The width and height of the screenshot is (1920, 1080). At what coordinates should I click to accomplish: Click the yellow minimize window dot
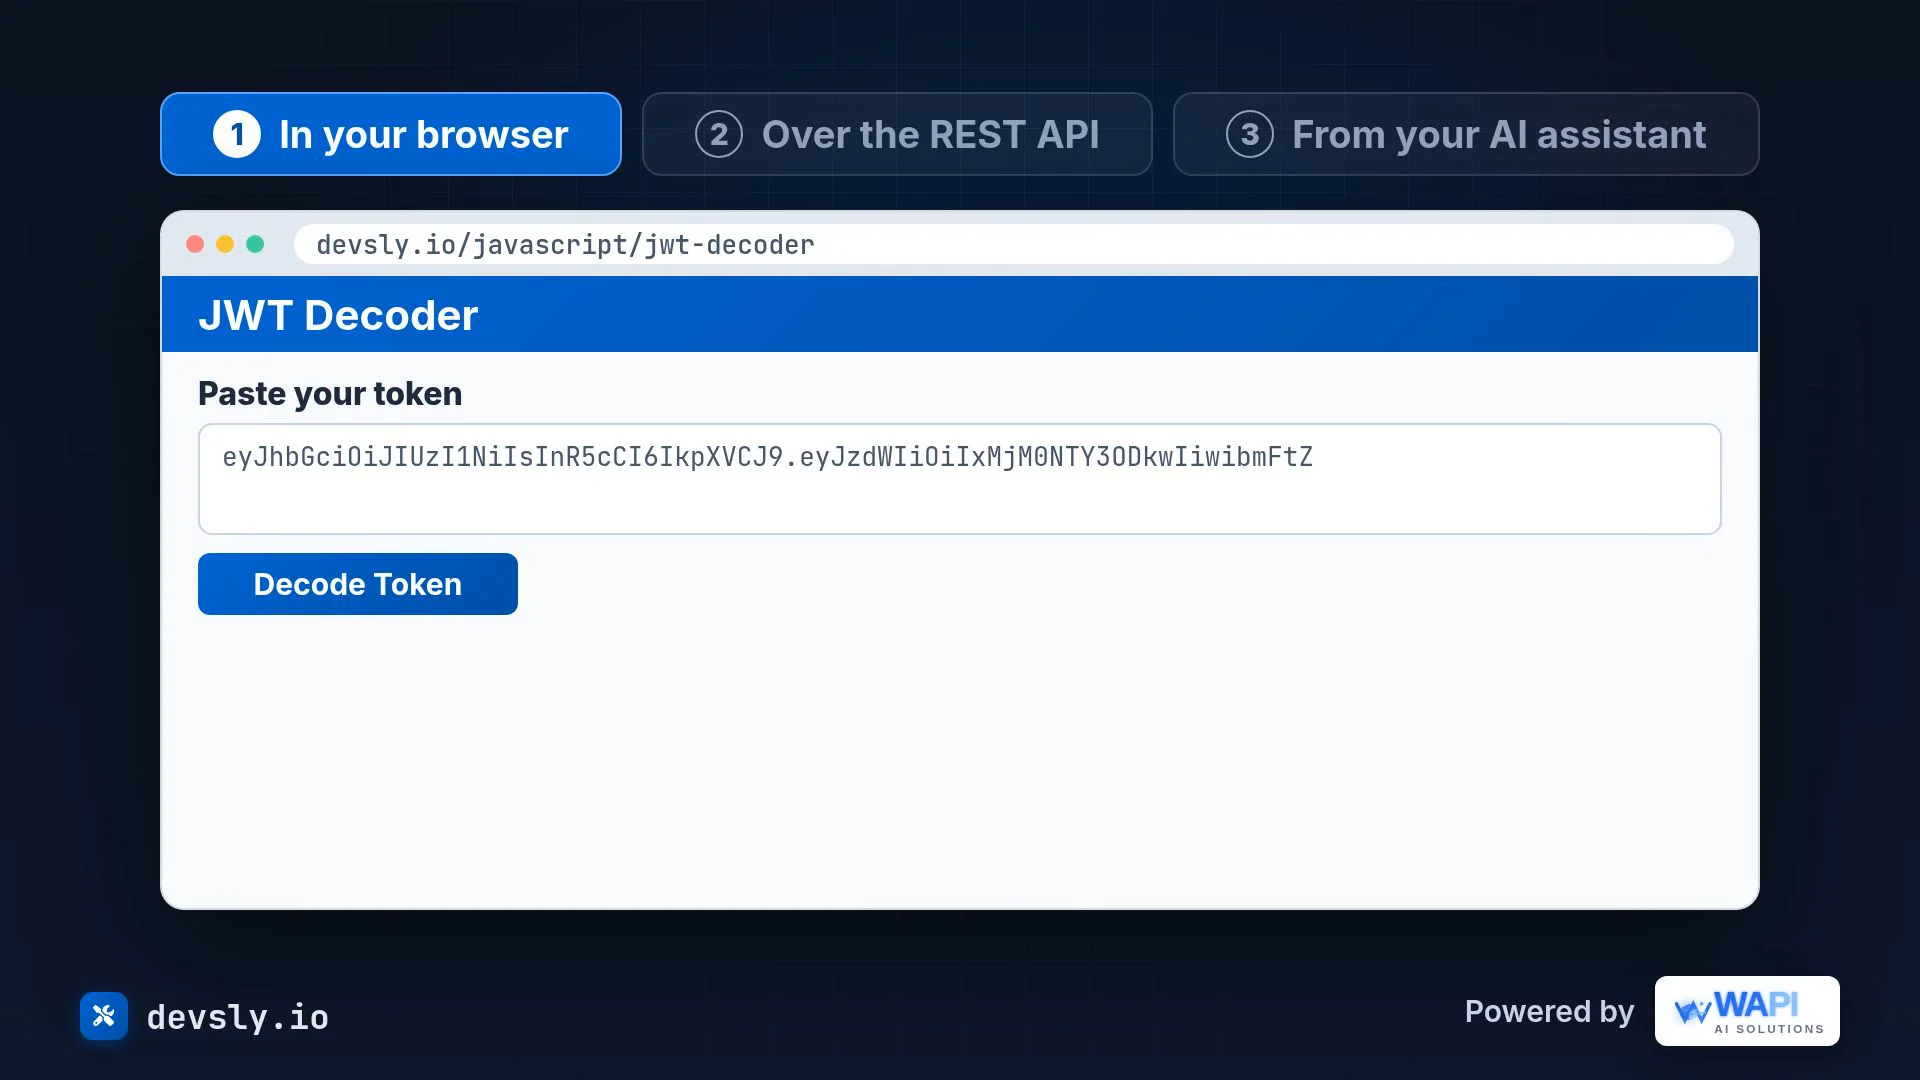coord(225,244)
